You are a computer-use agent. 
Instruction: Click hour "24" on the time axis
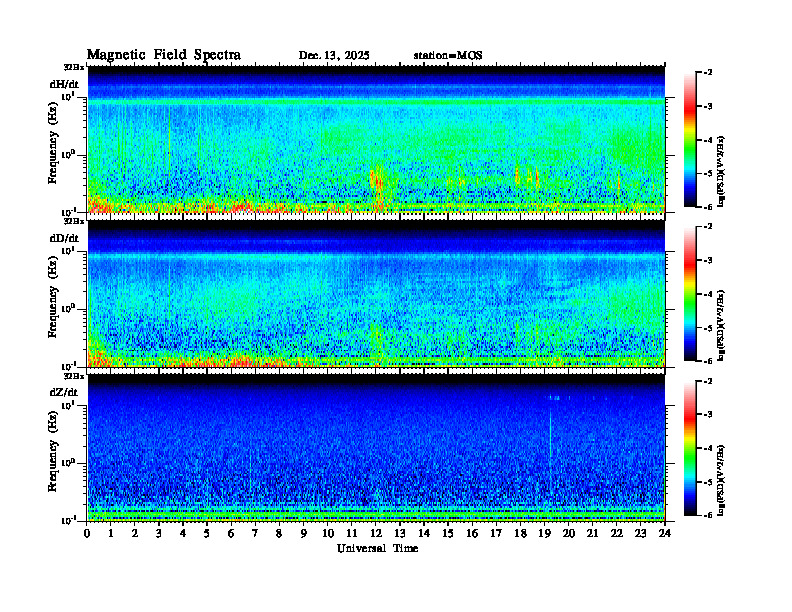click(x=665, y=533)
